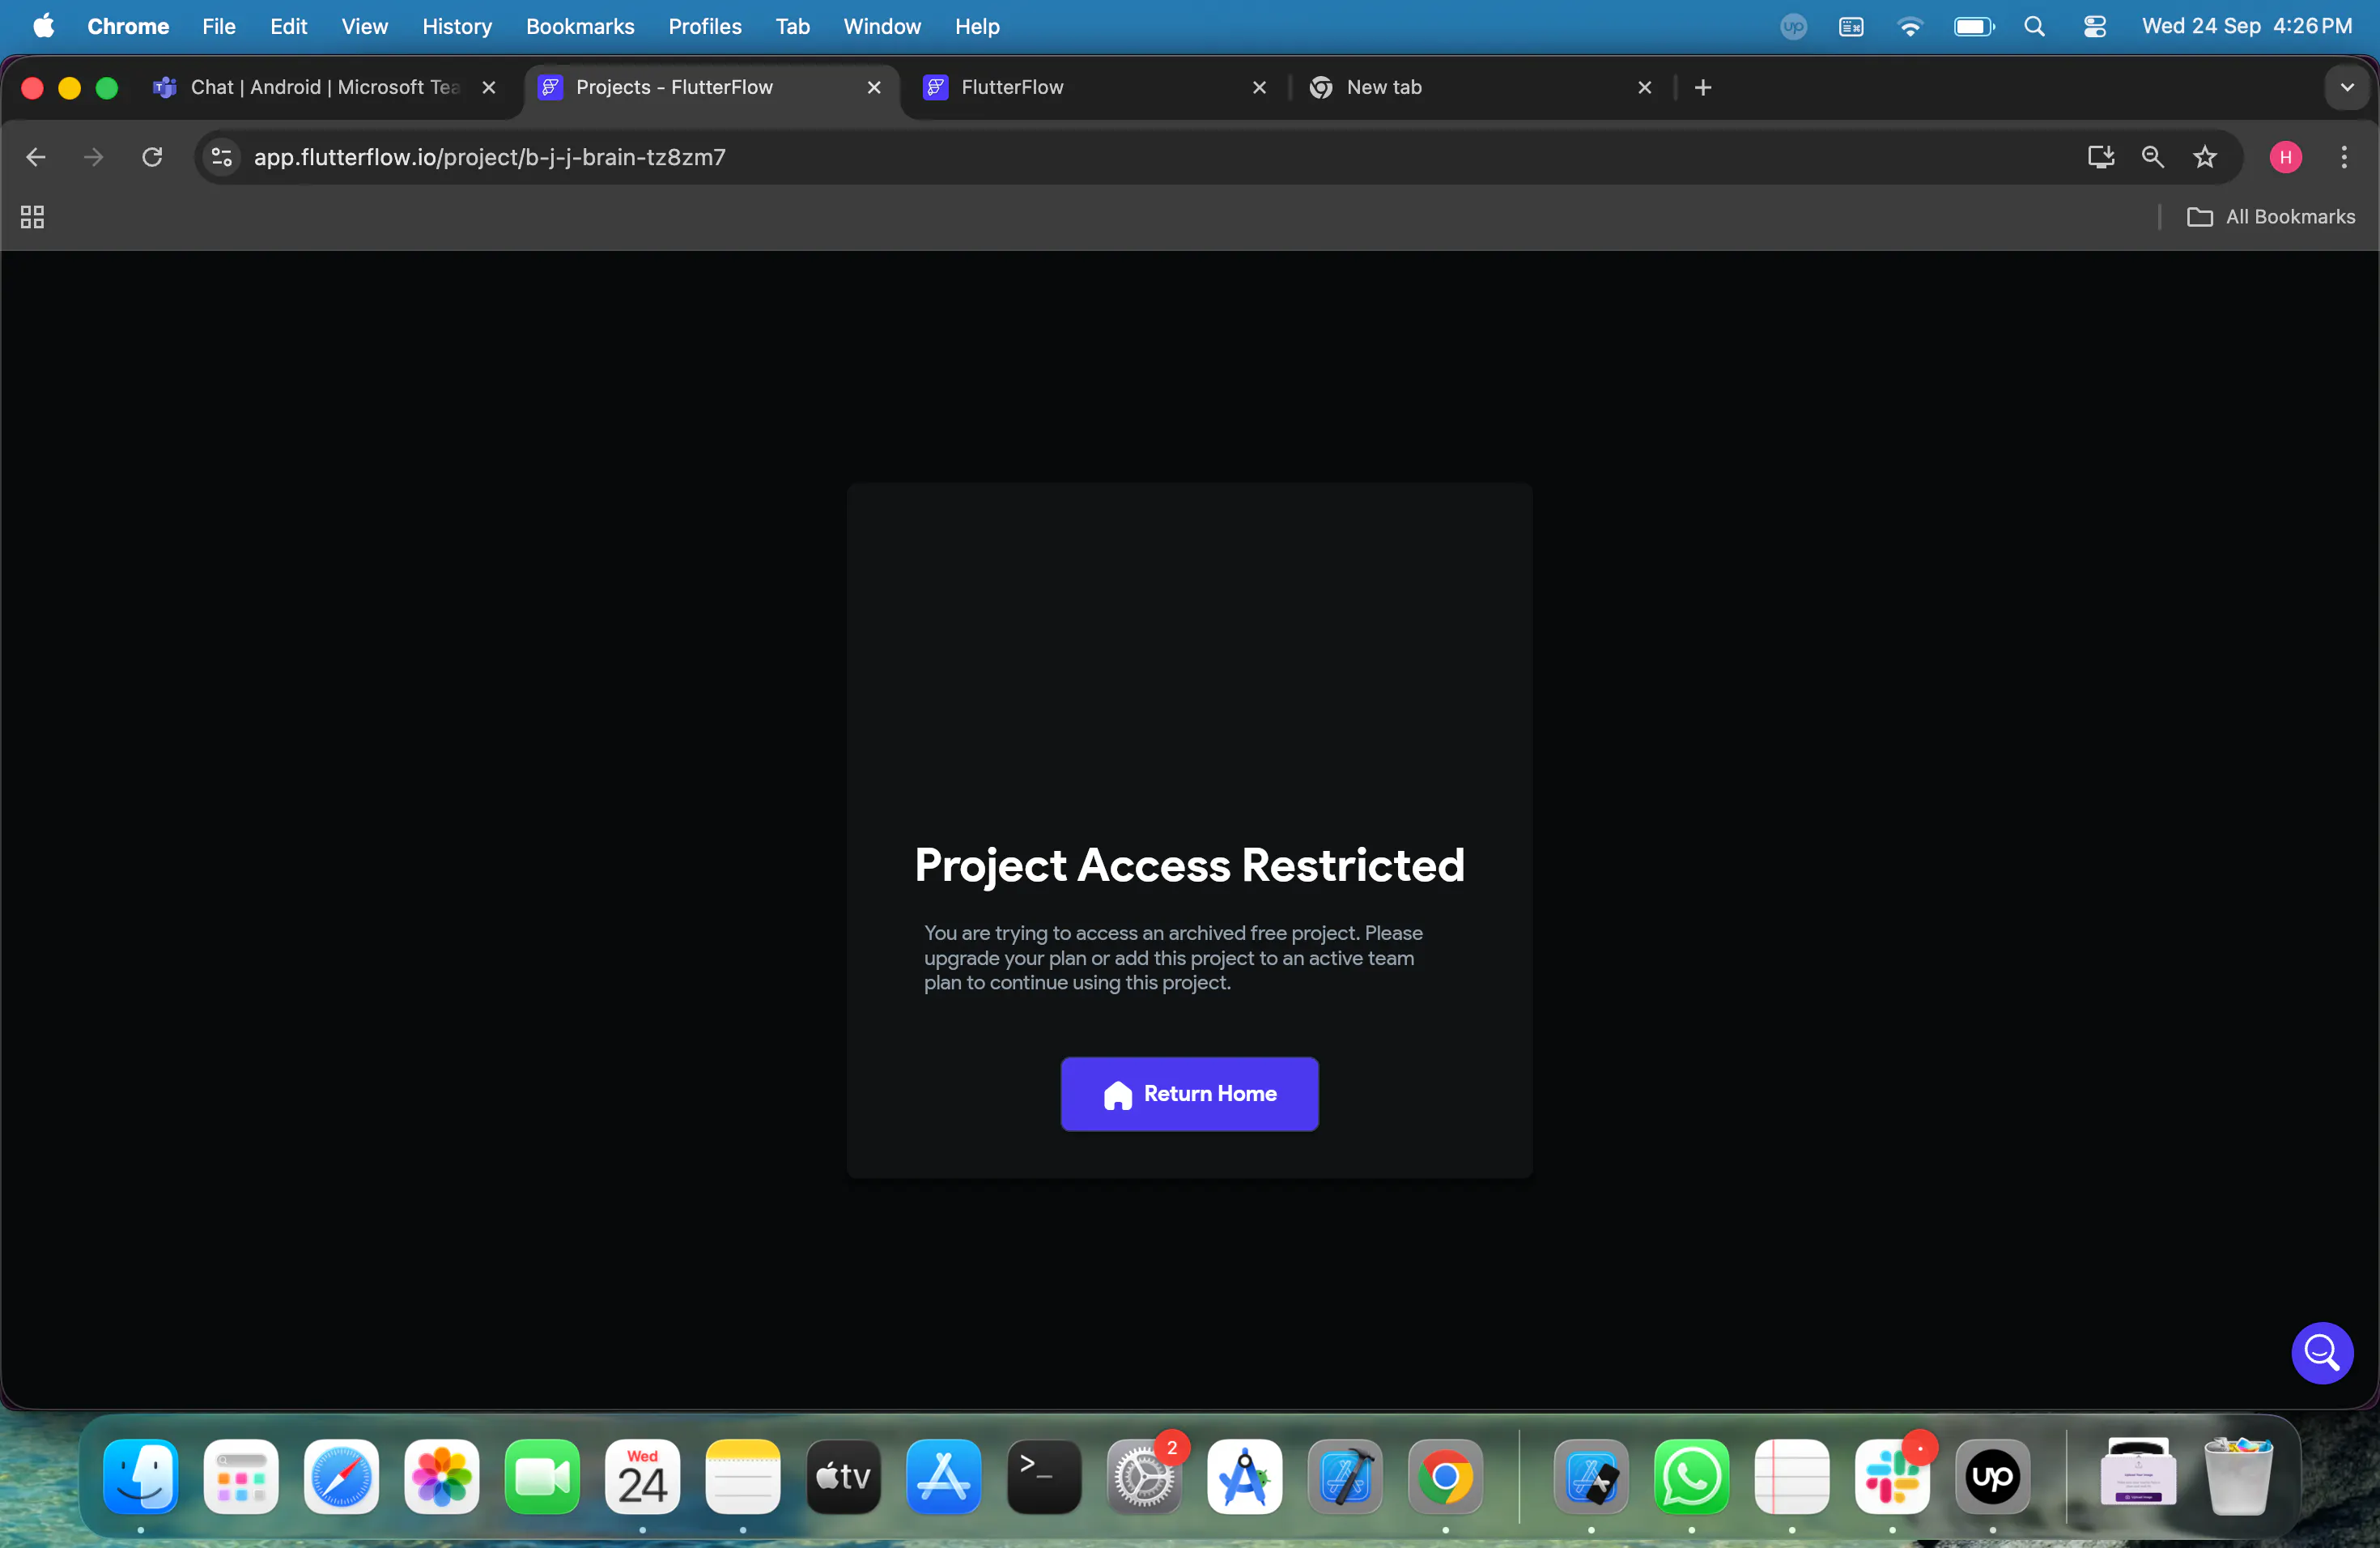Open WhatsApp from the dock
This screenshot has height=1548, width=2380.
click(1691, 1476)
